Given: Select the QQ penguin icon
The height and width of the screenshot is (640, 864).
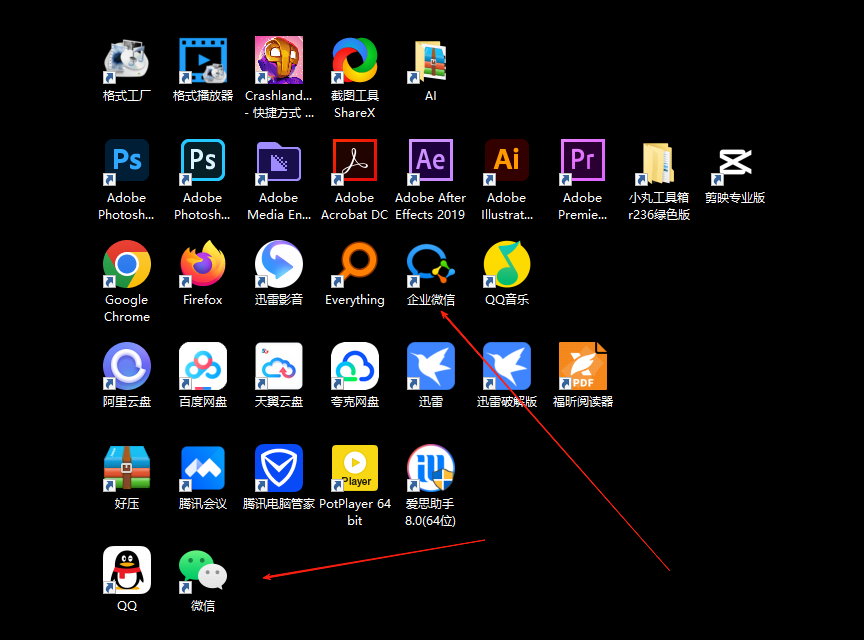Looking at the screenshot, I should click(127, 570).
